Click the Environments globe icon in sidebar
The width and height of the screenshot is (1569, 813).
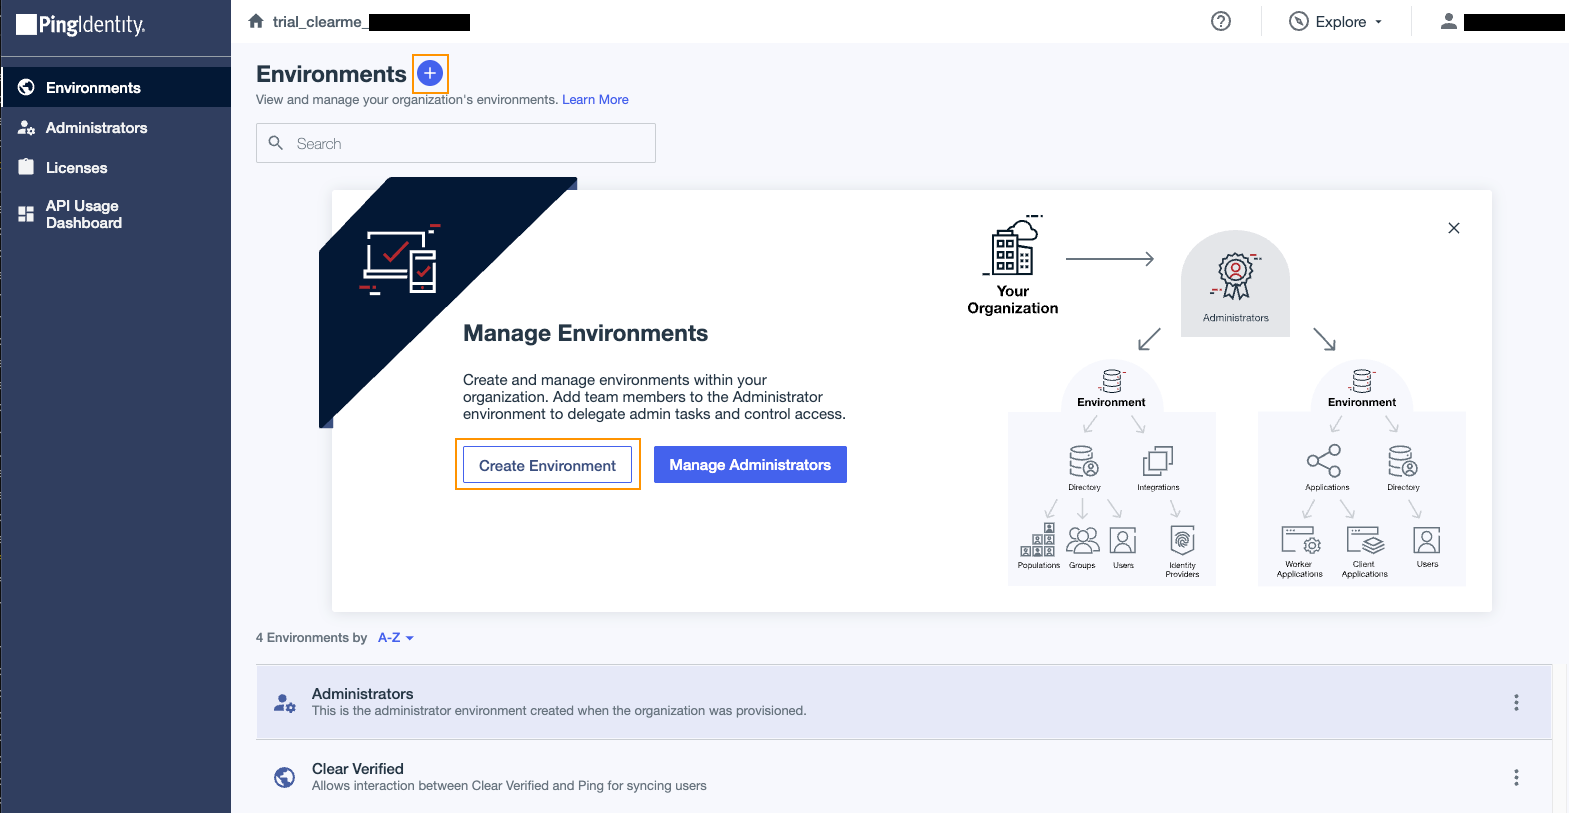26,87
